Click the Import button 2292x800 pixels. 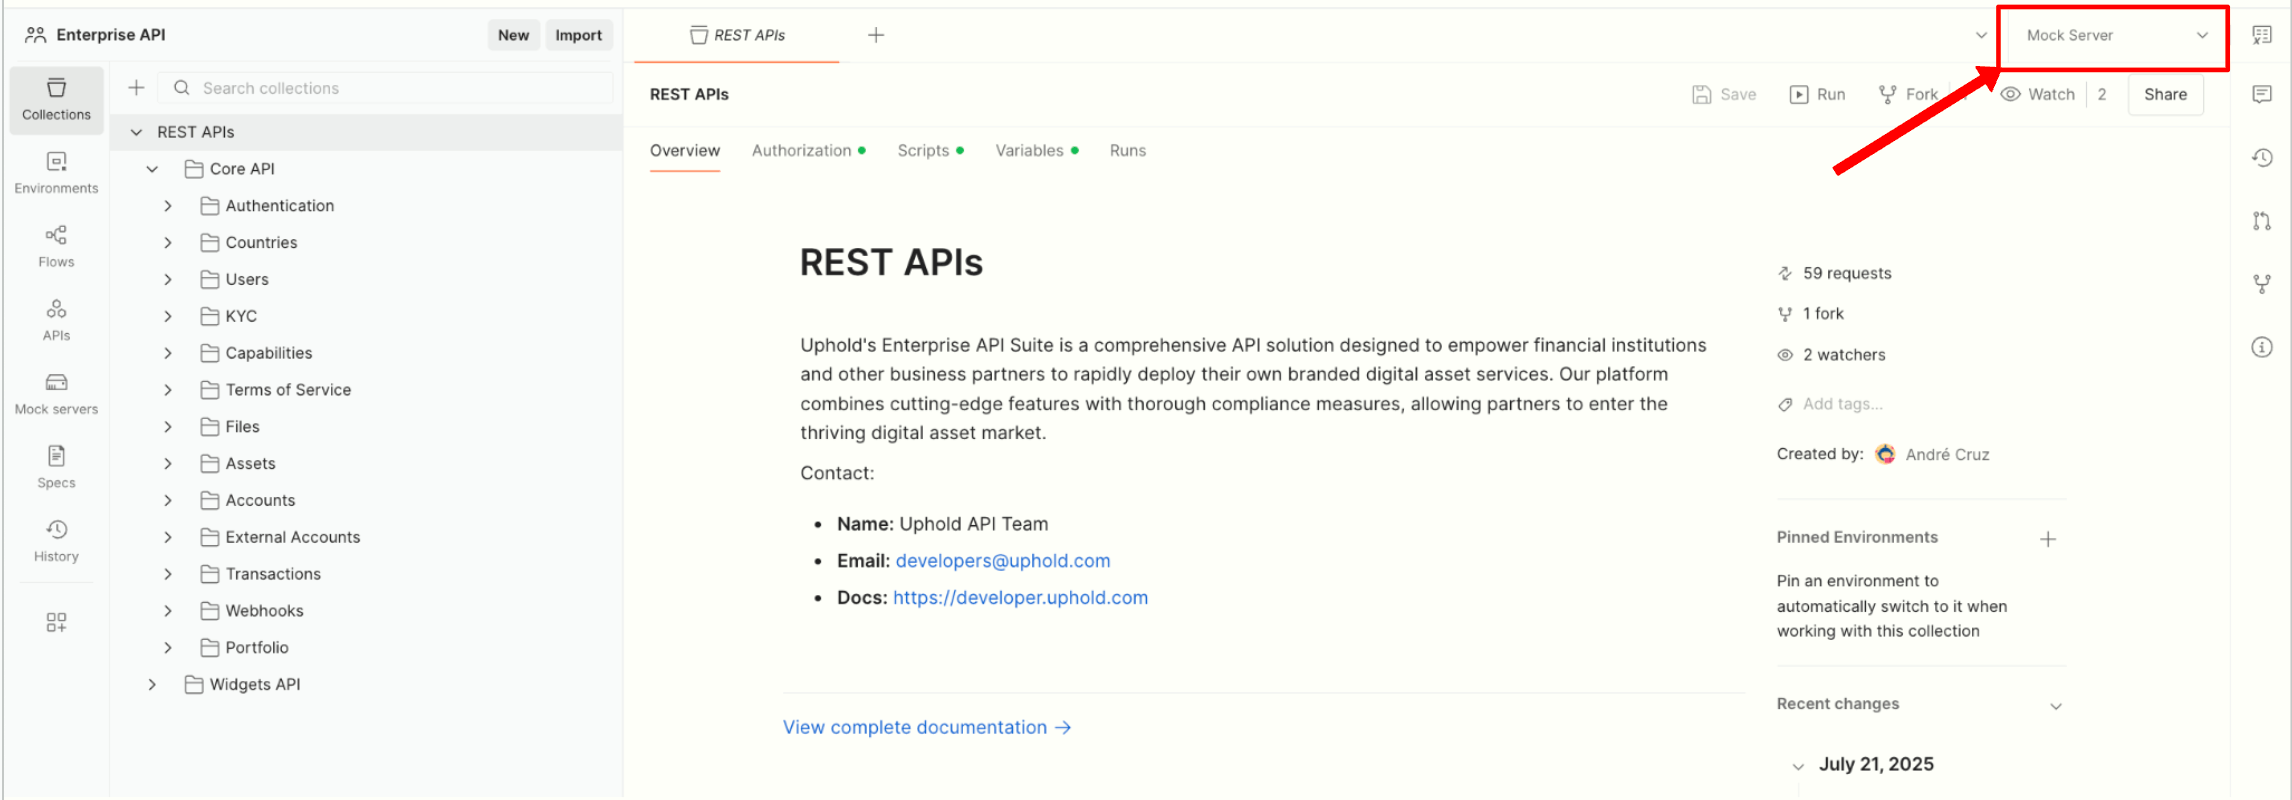[579, 35]
